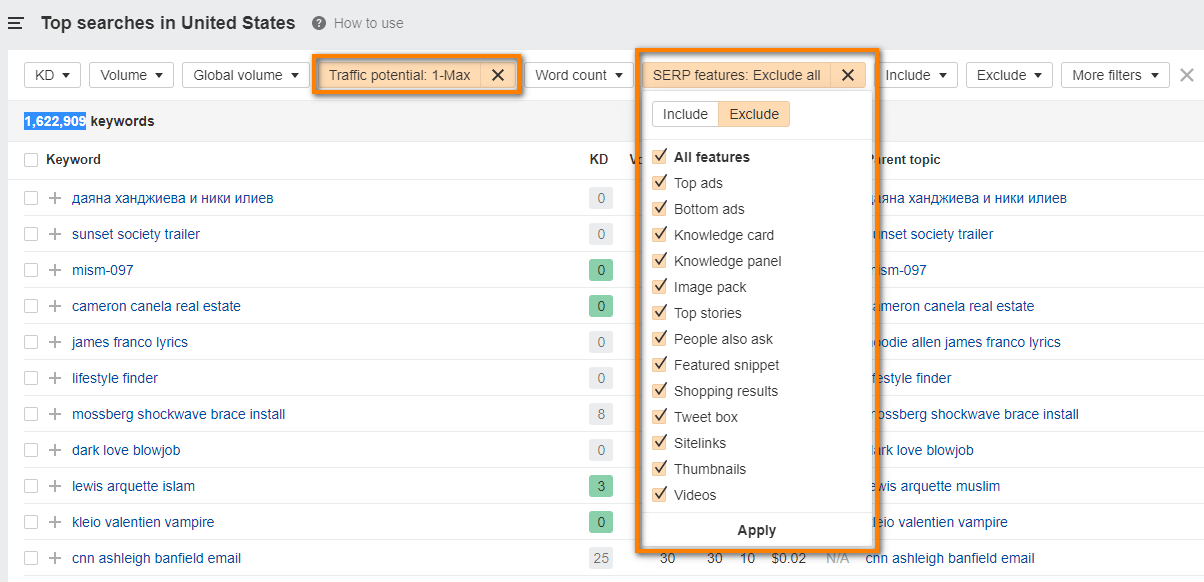Expand the "mism-097" keyword row
This screenshot has height=582, width=1204.
(55, 270)
